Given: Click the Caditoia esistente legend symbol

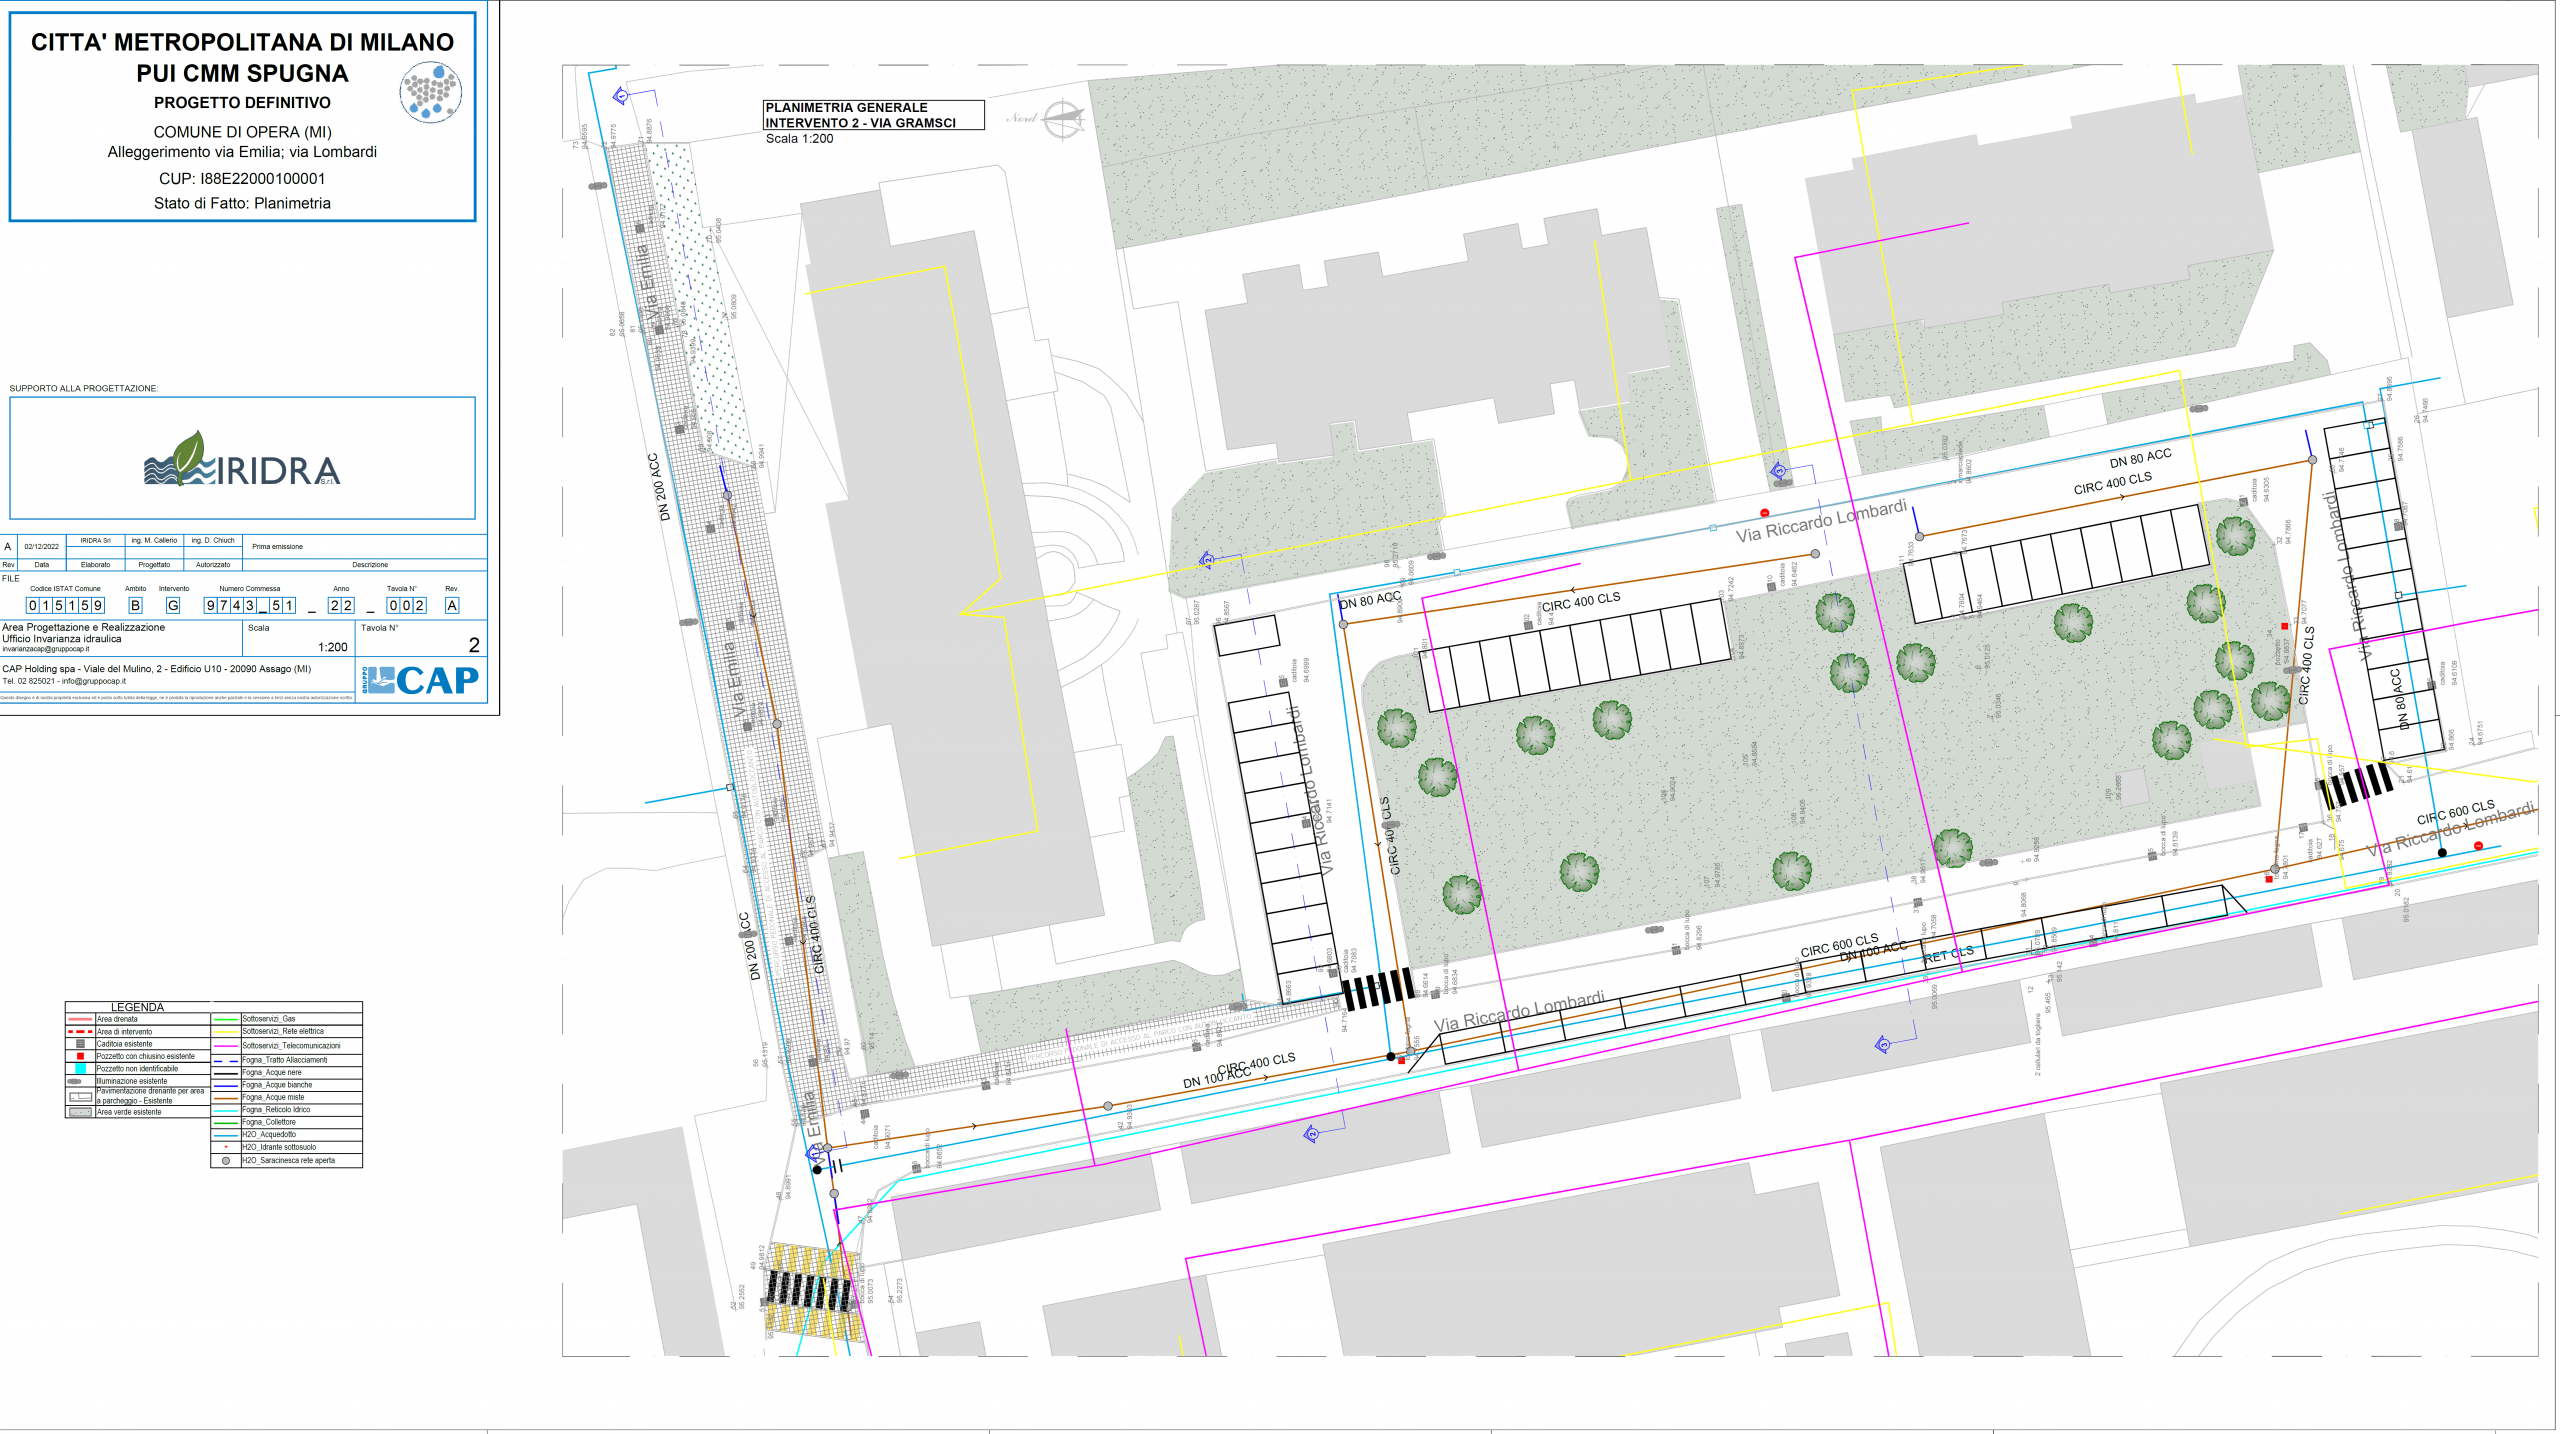Looking at the screenshot, I should click(x=80, y=1044).
